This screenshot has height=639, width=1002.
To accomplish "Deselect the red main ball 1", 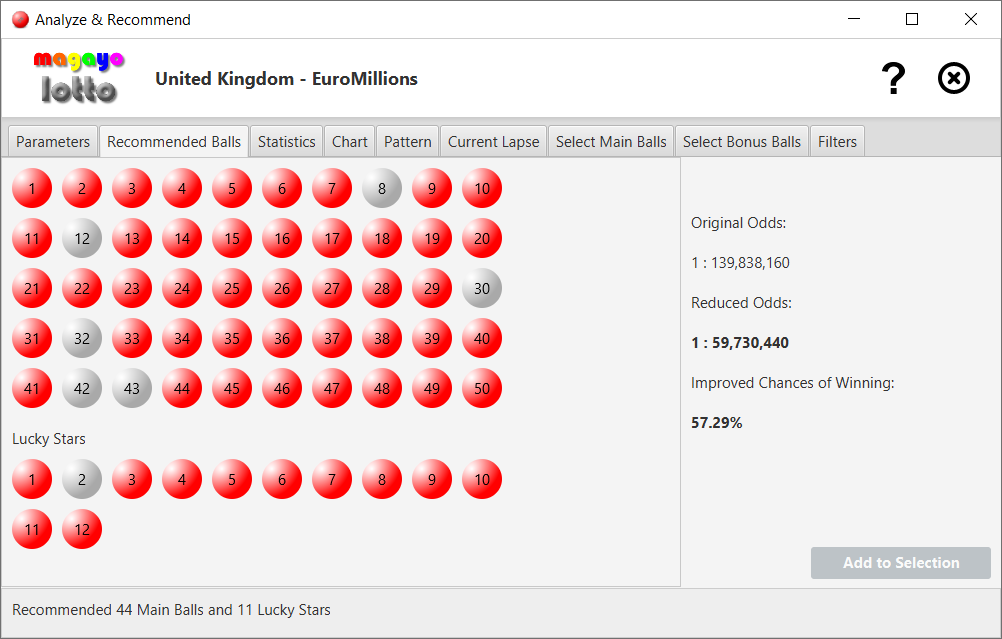I will 31,188.
